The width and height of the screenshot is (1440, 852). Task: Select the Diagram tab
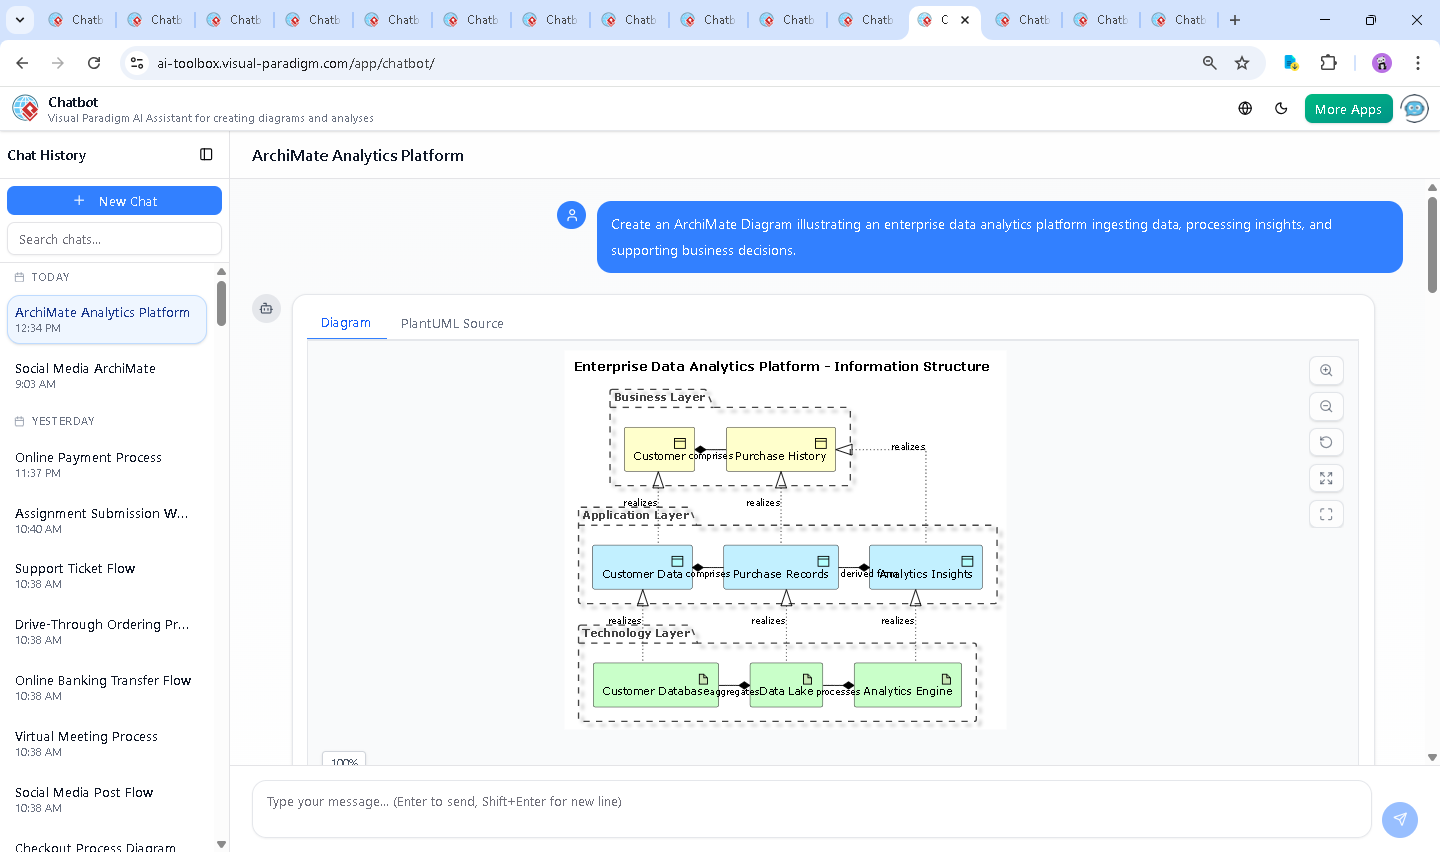(x=346, y=323)
